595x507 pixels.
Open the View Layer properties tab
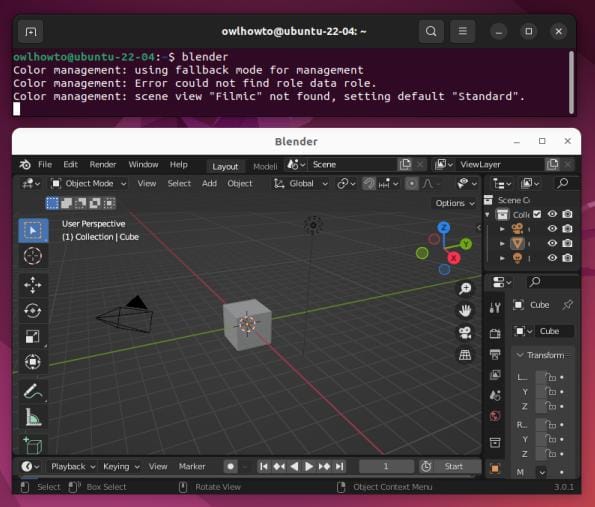click(495, 375)
